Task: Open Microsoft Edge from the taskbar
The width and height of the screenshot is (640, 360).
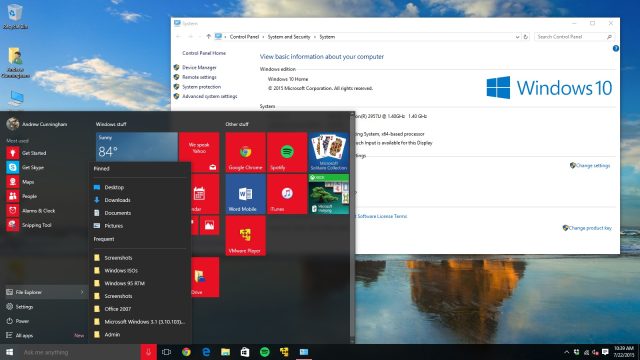Action: click(x=206, y=352)
